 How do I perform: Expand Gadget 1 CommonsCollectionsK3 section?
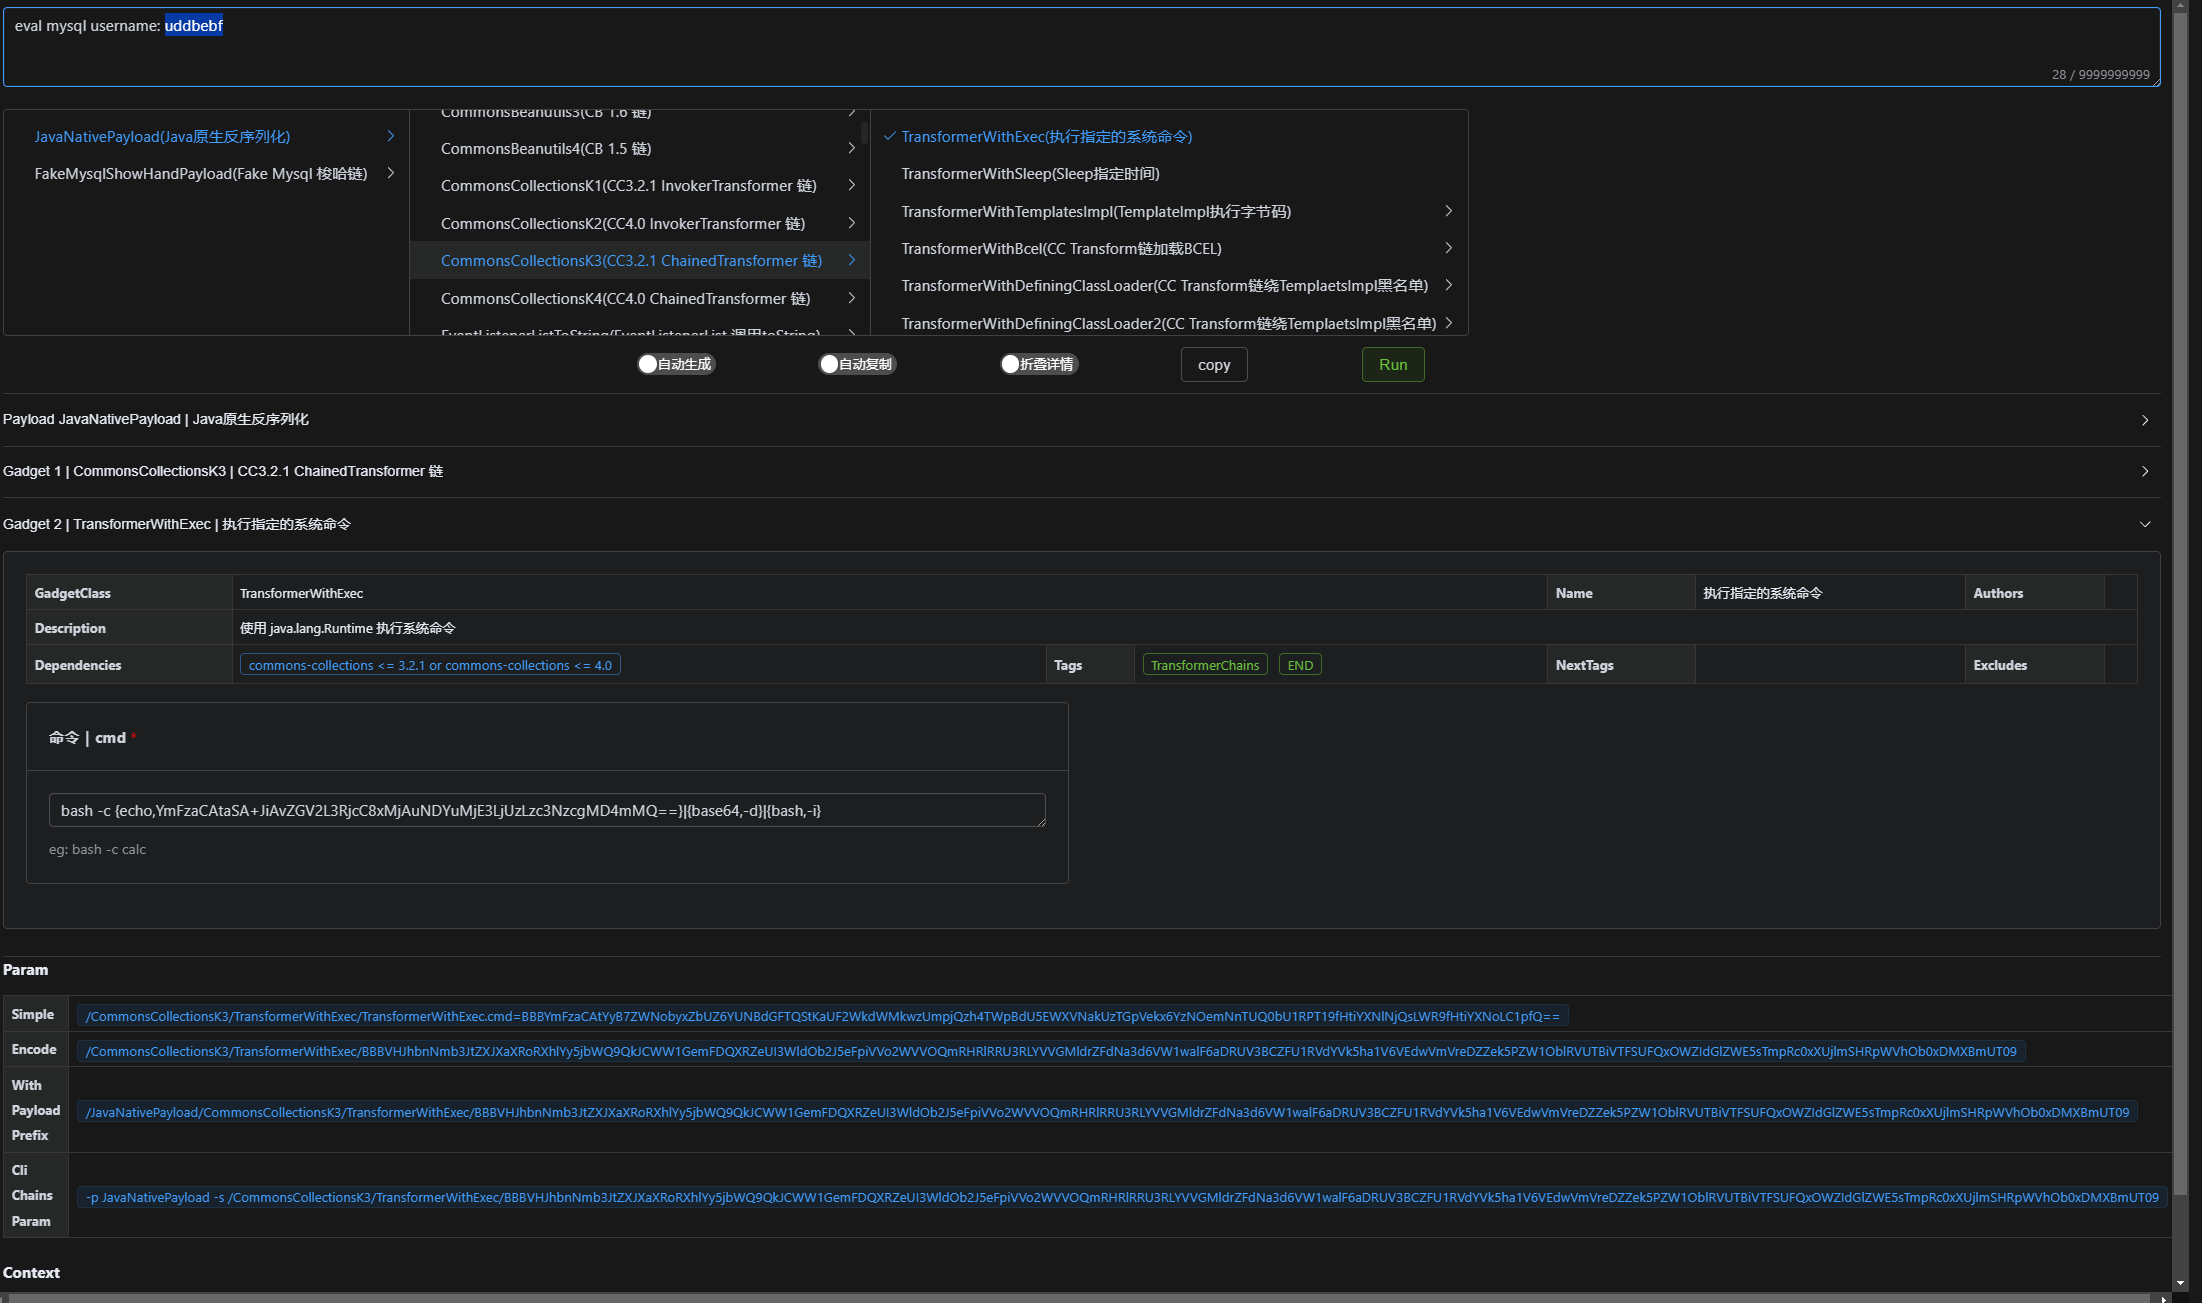(x=1080, y=472)
